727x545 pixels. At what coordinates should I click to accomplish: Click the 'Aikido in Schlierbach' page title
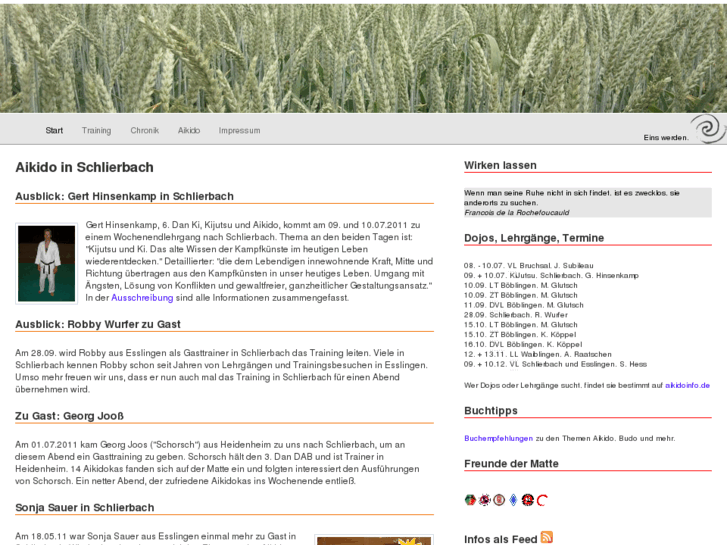click(x=84, y=167)
